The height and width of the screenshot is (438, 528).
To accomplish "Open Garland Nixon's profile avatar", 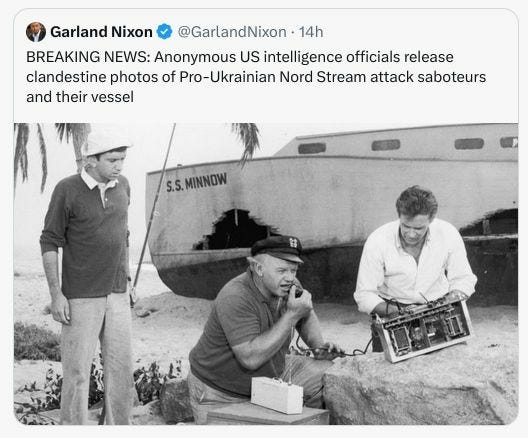I will click(x=36, y=32).
